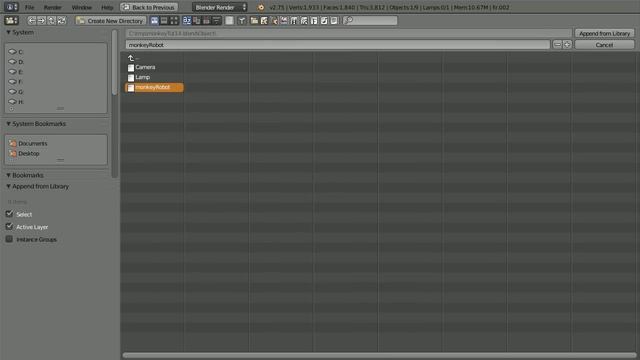Select the Lamp object entry
Viewport: 640px width, 360px height.
click(x=139, y=77)
